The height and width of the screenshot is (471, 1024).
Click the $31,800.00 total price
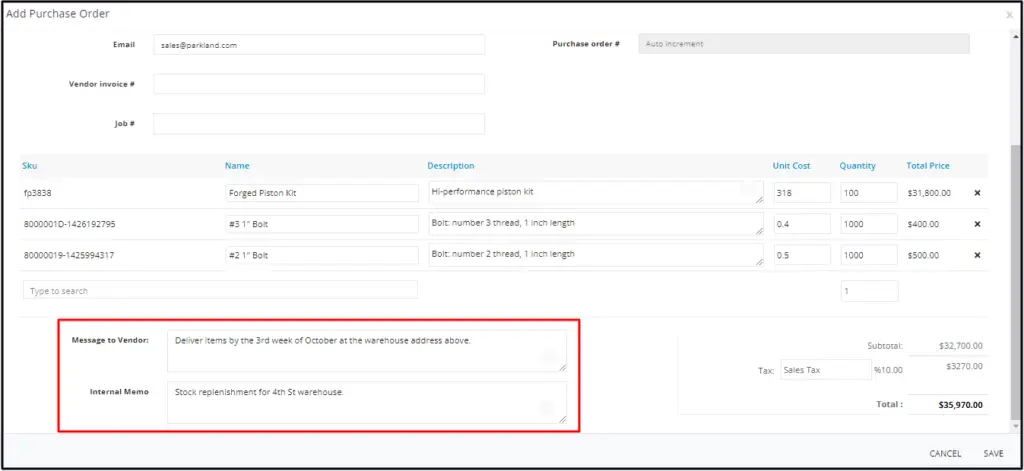coord(929,193)
